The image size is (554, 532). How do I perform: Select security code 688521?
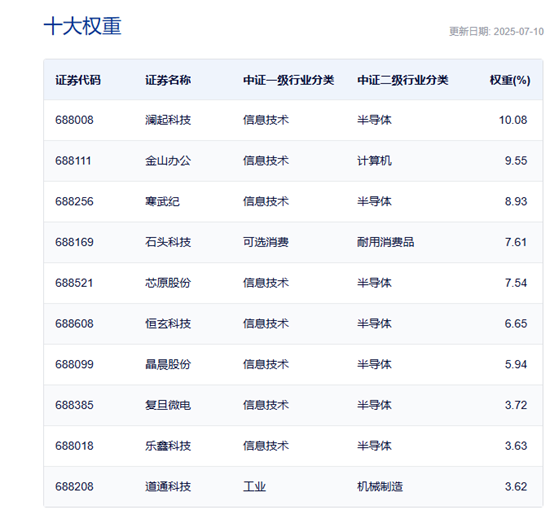(x=75, y=283)
